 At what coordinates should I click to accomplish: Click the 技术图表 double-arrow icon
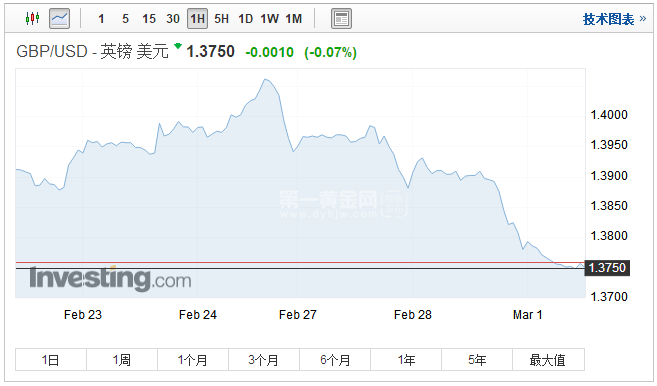click(x=643, y=18)
